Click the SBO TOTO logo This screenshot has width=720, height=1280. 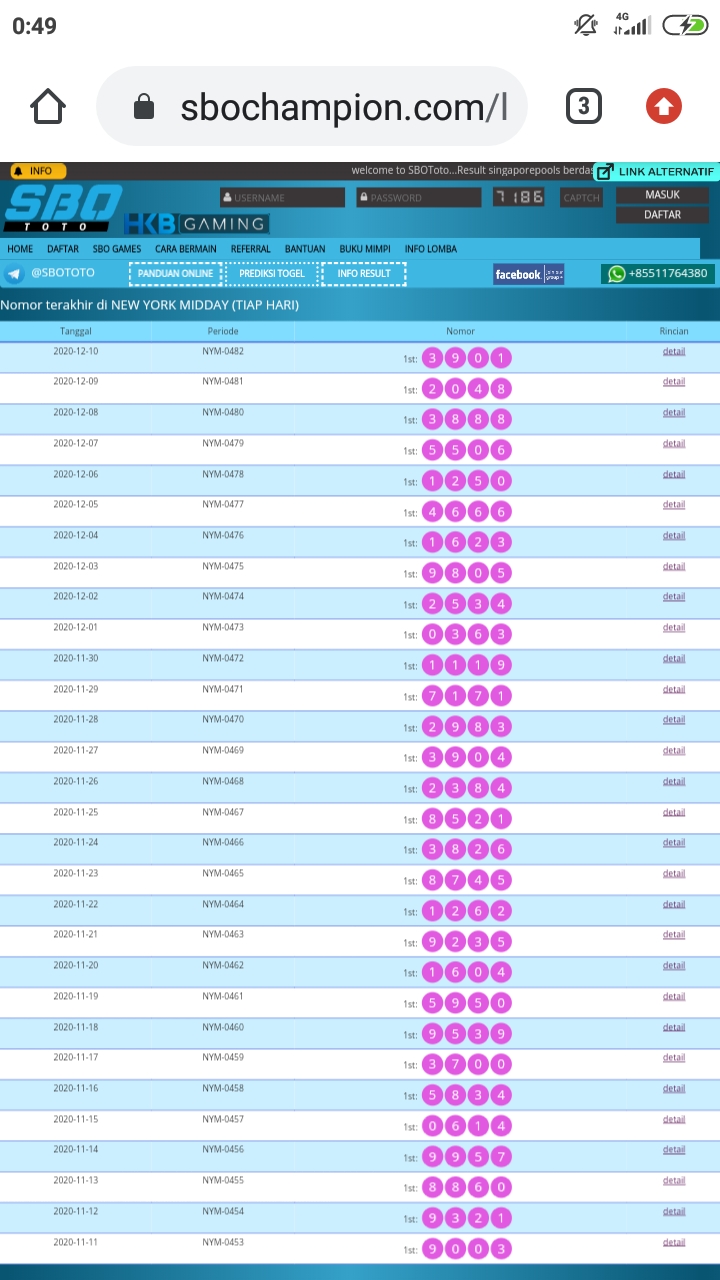tap(62, 209)
